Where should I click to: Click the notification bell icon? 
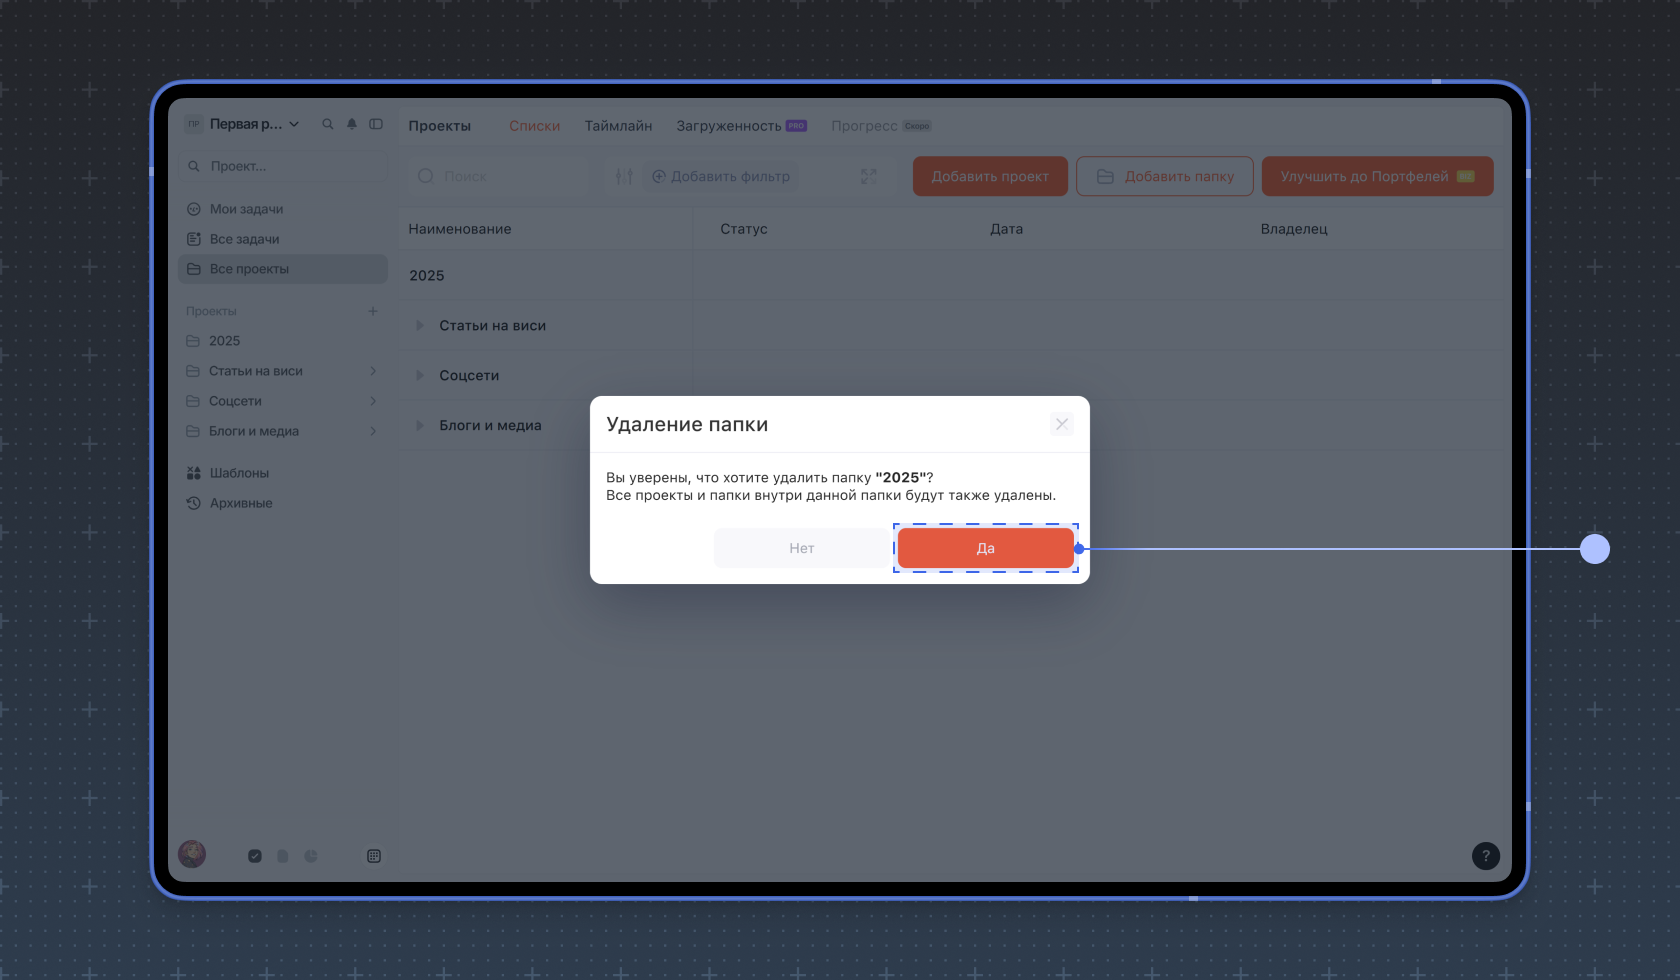point(352,124)
